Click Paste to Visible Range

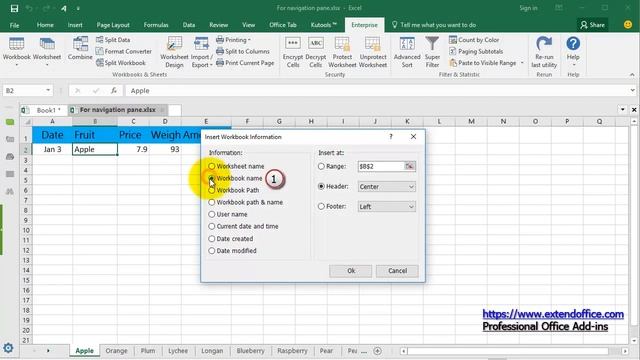click(x=482, y=63)
